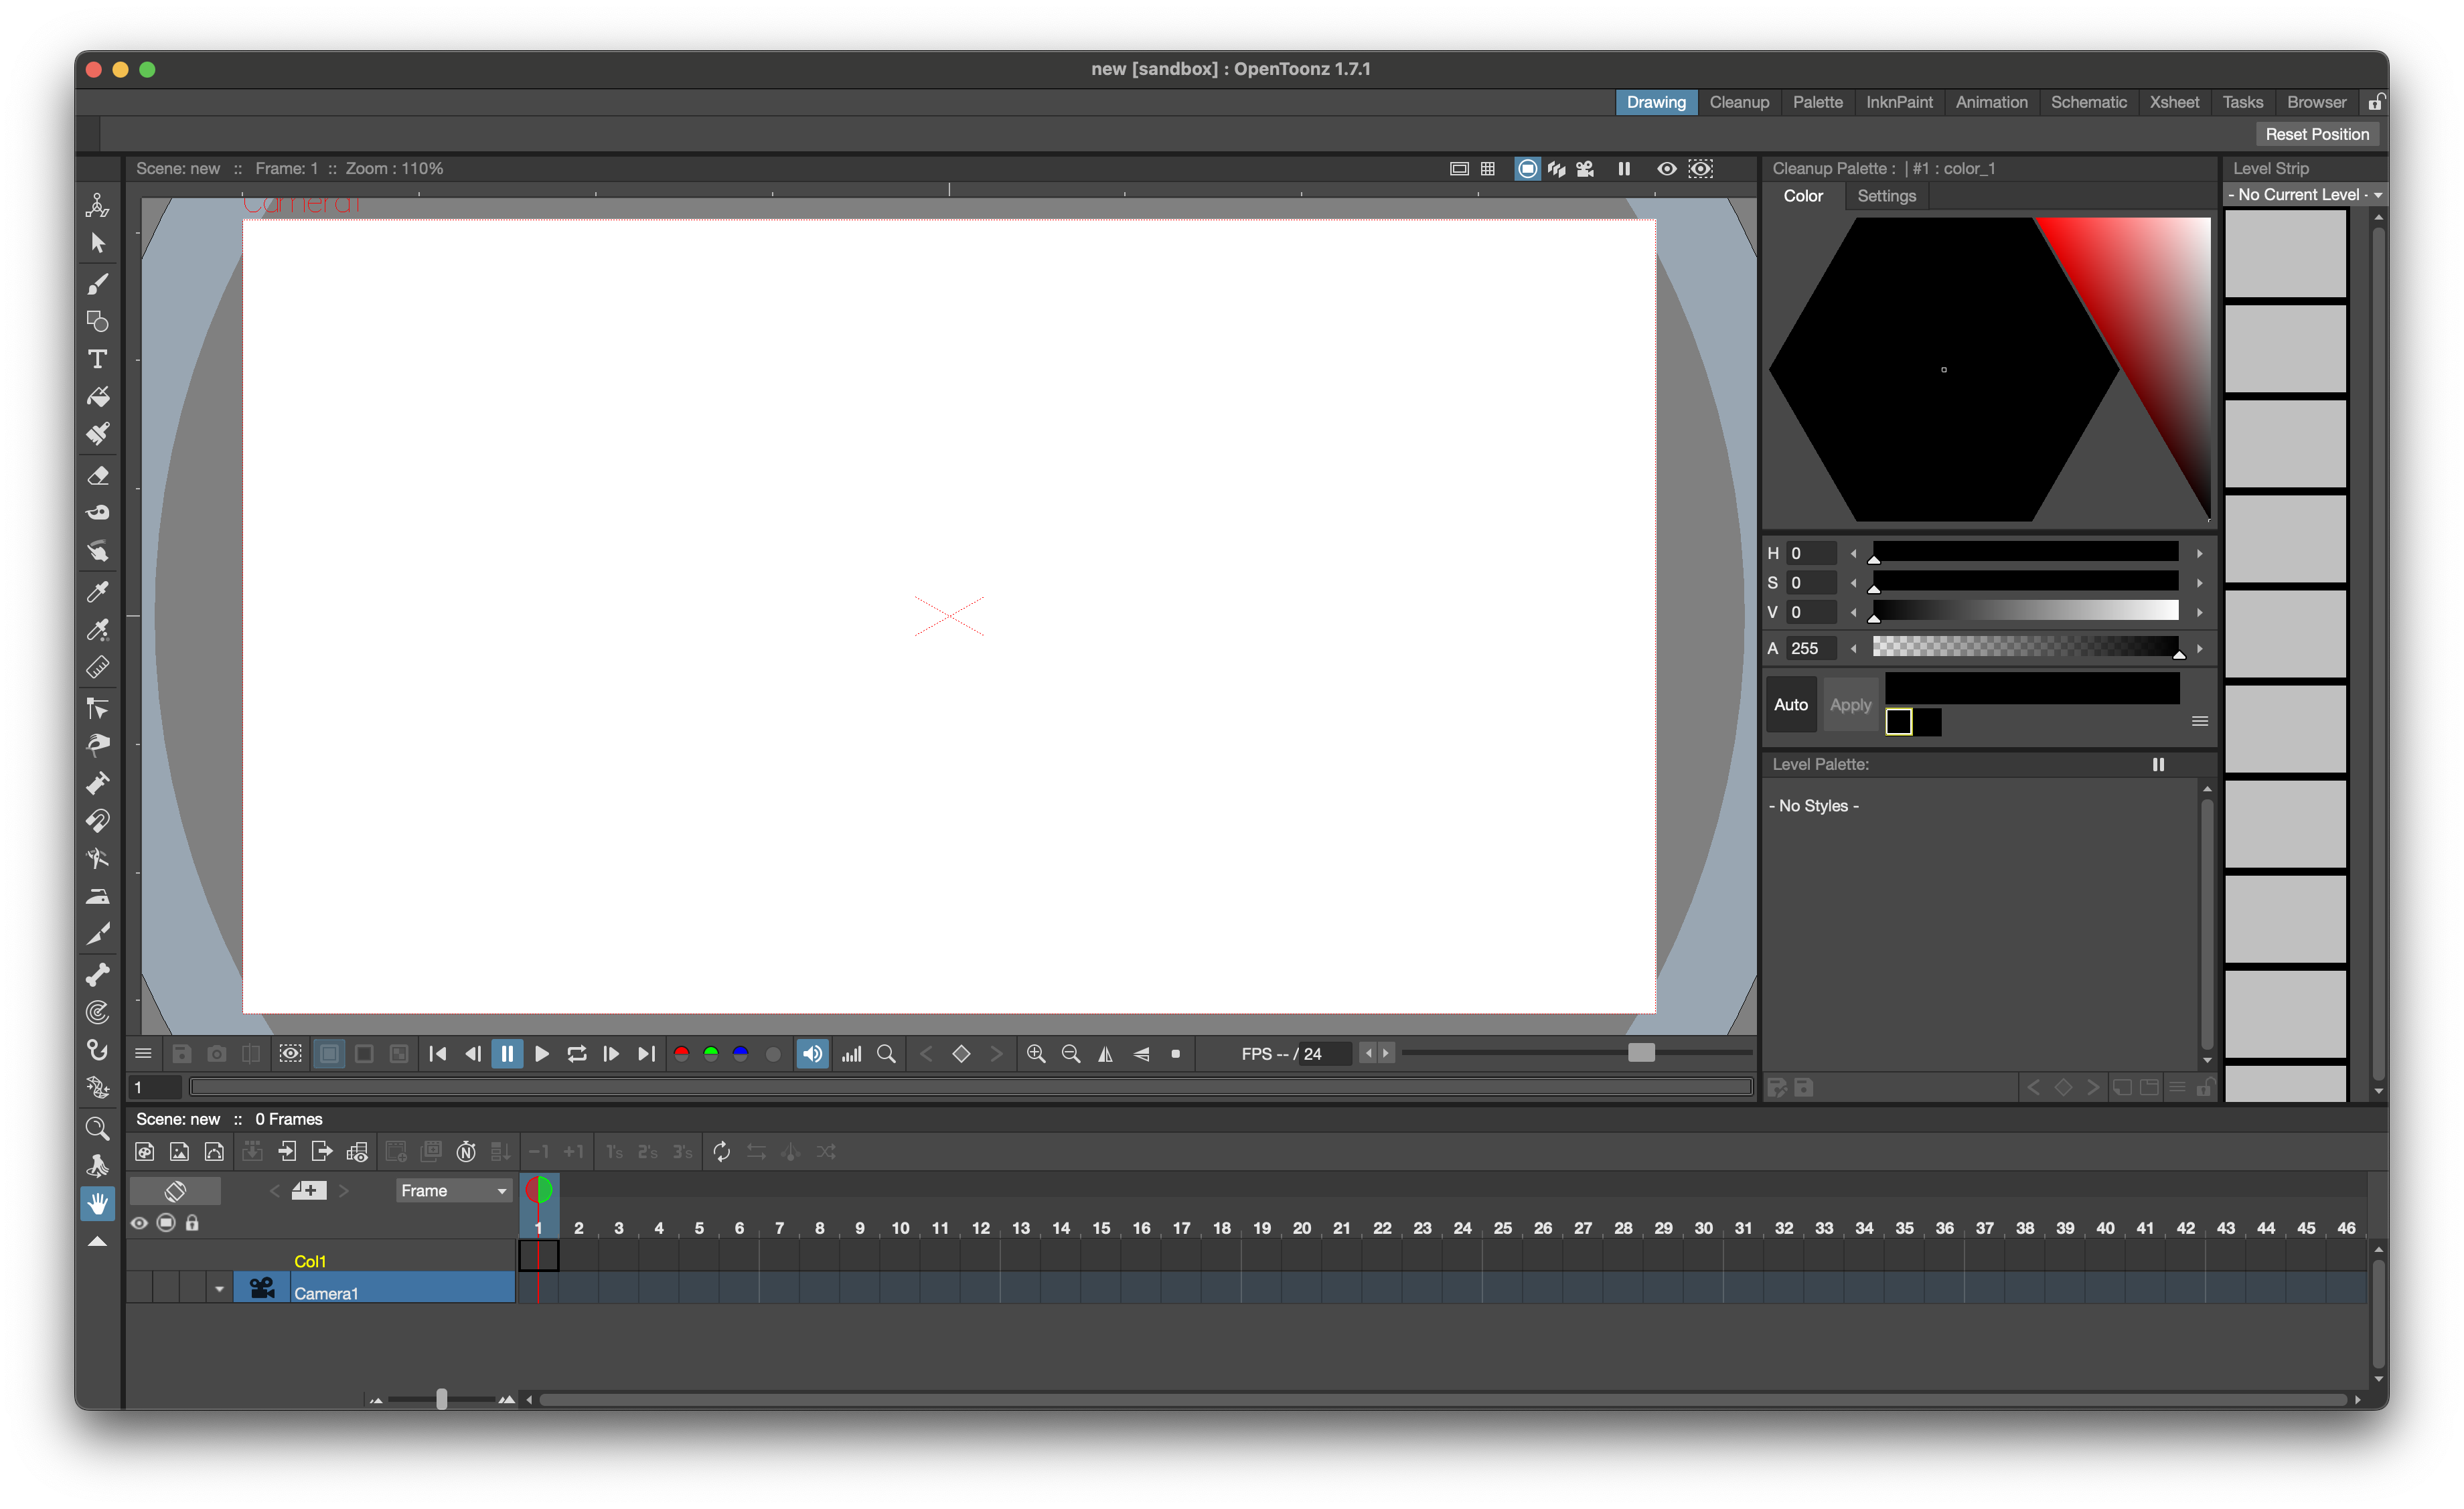The height and width of the screenshot is (1509, 2464).
Task: Select the Skeleton tool
Action: (97, 974)
